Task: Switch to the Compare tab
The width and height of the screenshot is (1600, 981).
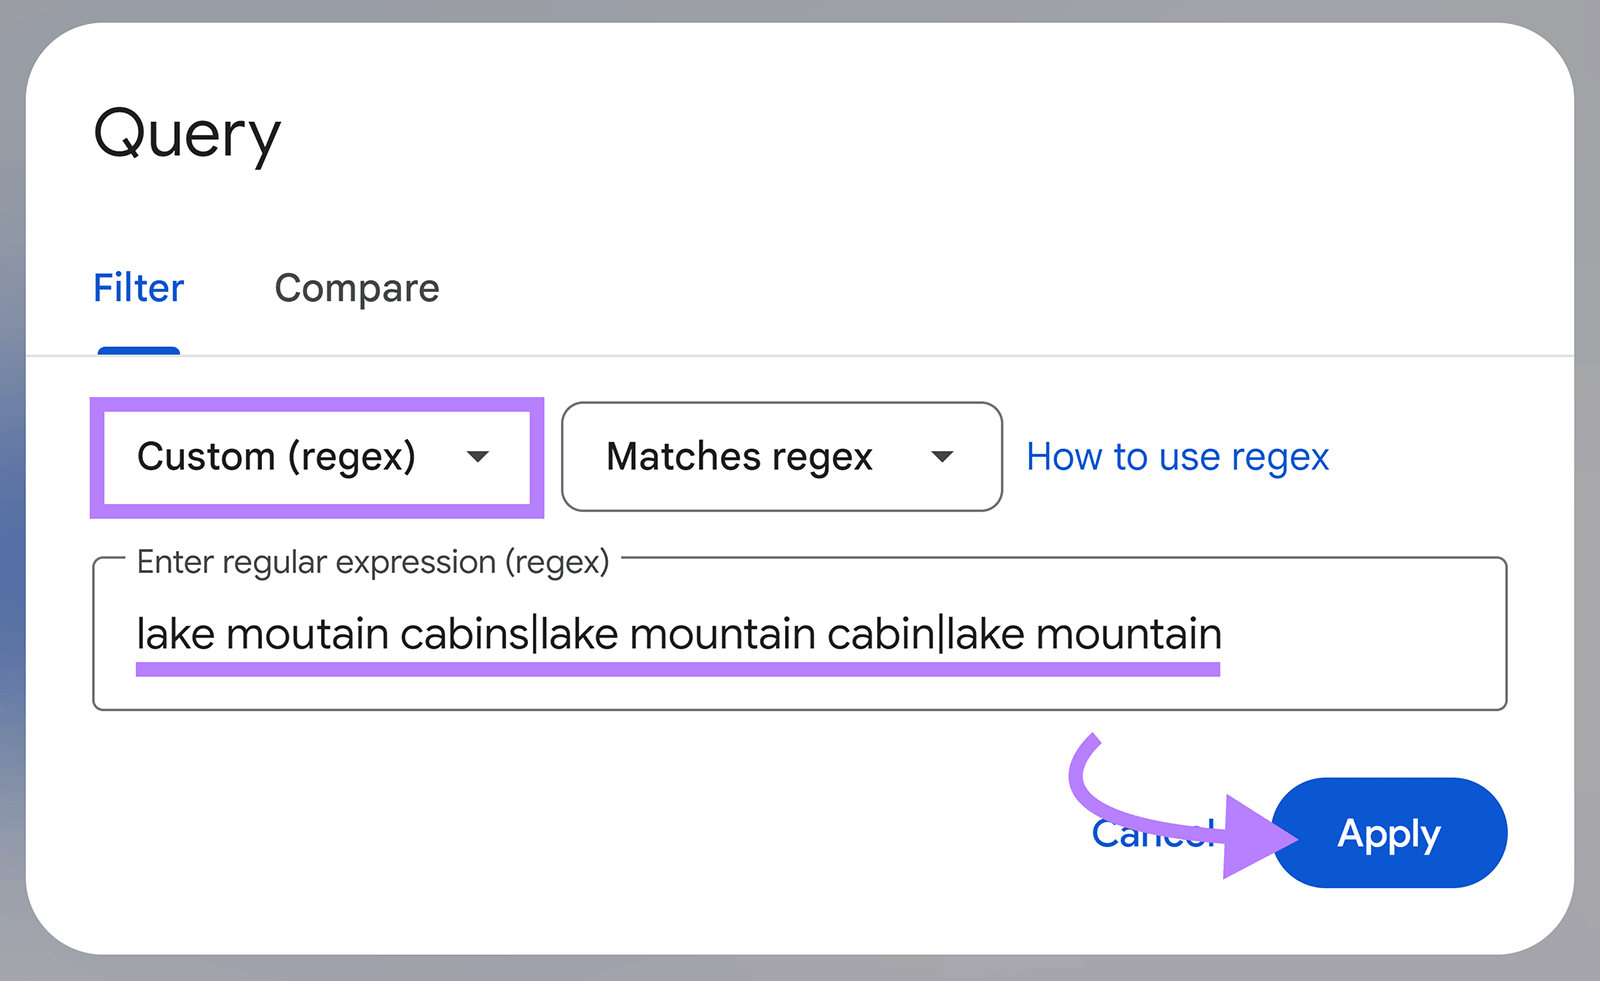Action: [356, 288]
